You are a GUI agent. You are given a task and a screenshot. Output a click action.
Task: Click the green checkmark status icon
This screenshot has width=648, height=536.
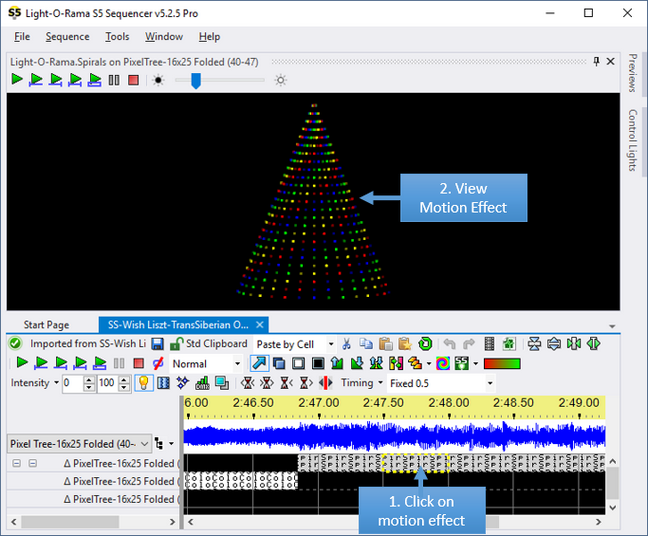(15, 344)
